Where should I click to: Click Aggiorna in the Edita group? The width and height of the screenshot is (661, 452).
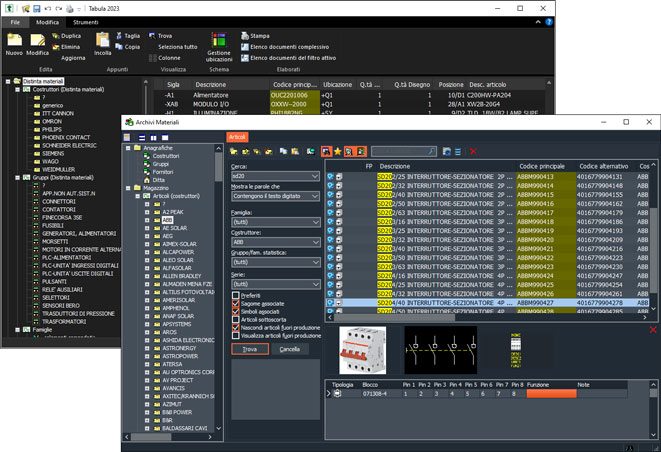tap(73, 58)
